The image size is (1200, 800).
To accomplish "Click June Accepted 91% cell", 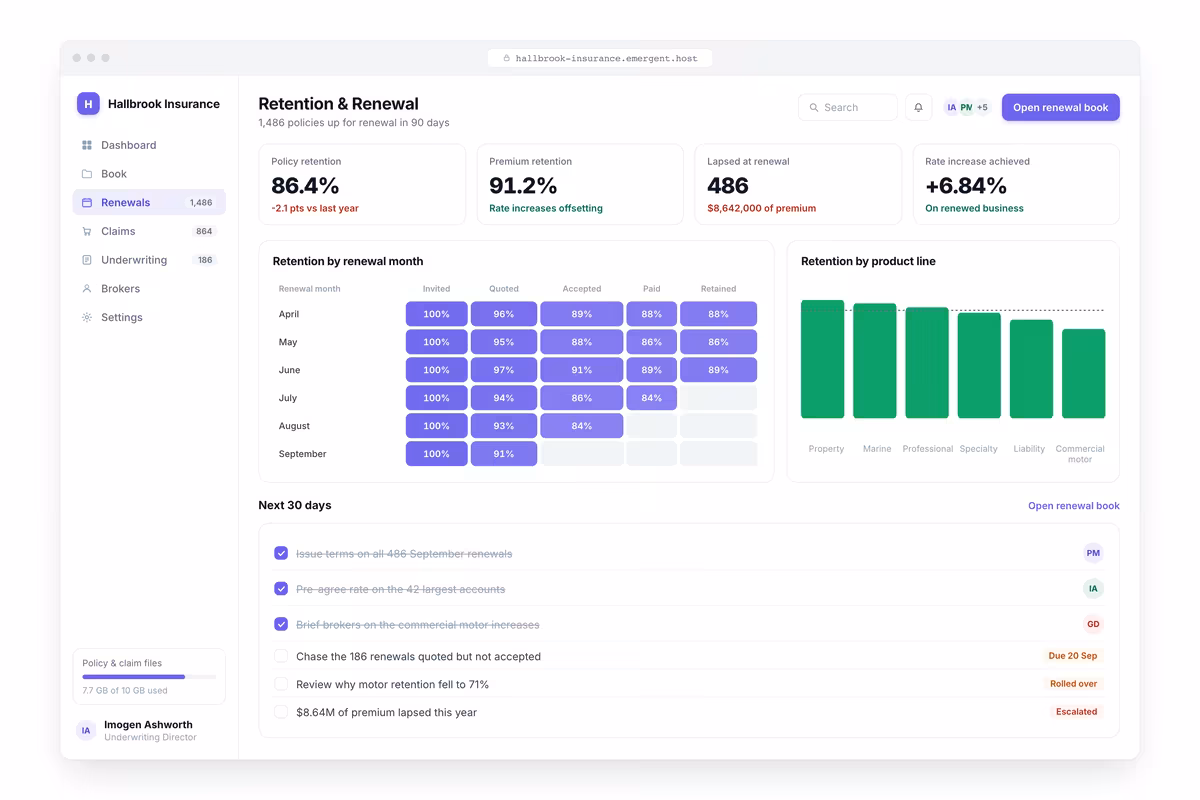I will coord(582,370).
